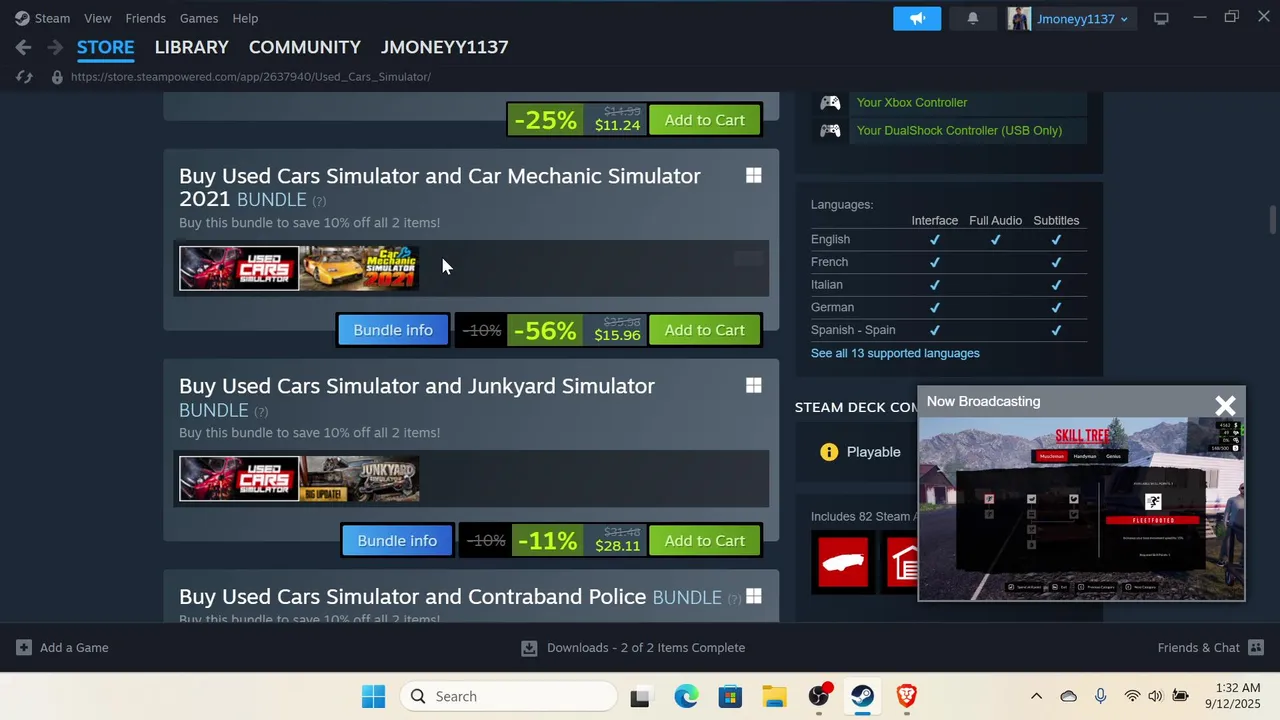This screenshot has width=1280, height=720.
Task: Click the Windows Start button
Action: [x=373, y=696]
